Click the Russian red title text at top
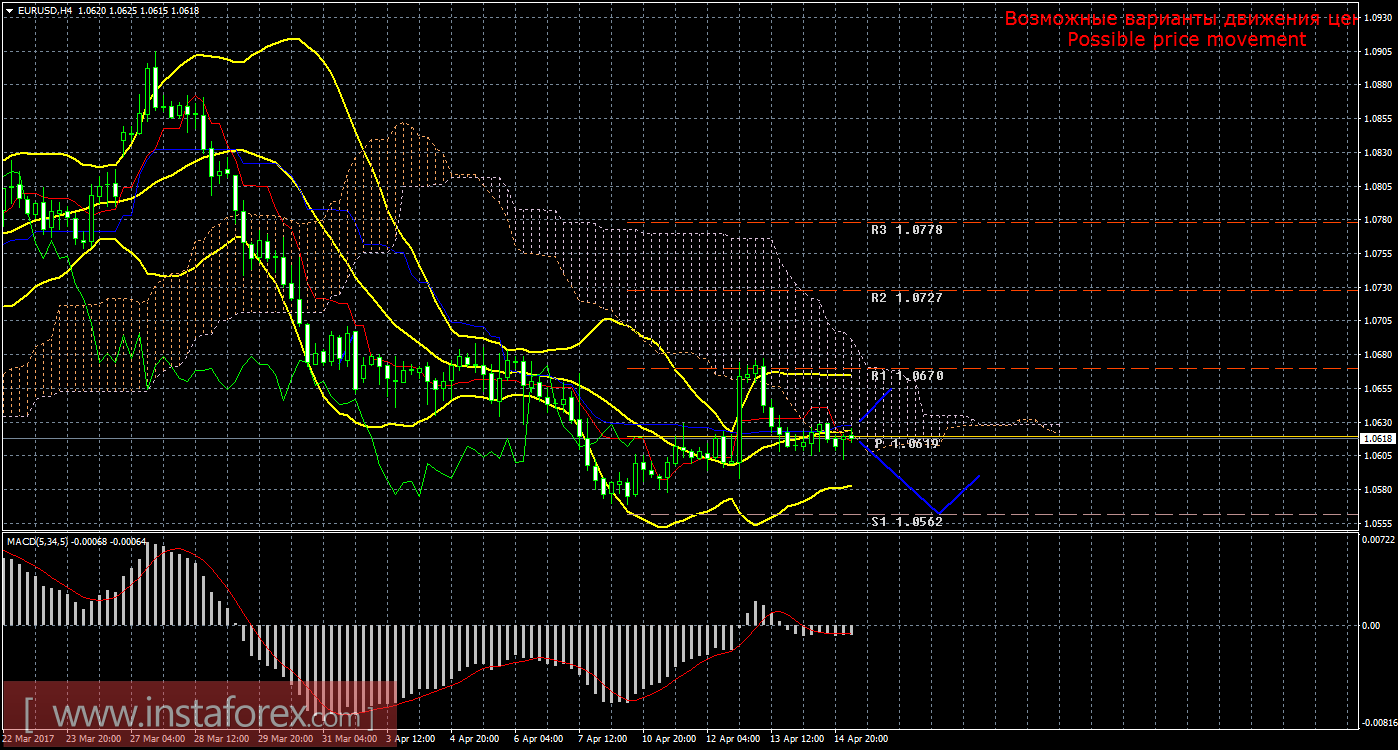1398x750 pixels. click(x=1180, y=19)
